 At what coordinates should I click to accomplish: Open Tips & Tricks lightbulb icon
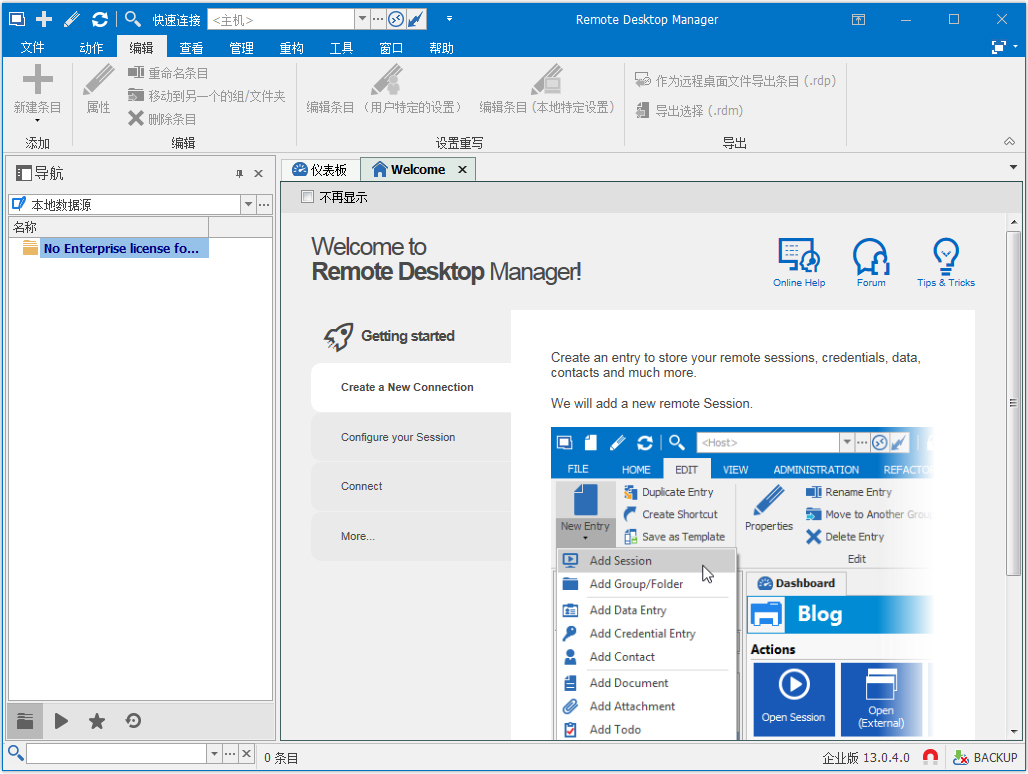[x=945, y=258]
